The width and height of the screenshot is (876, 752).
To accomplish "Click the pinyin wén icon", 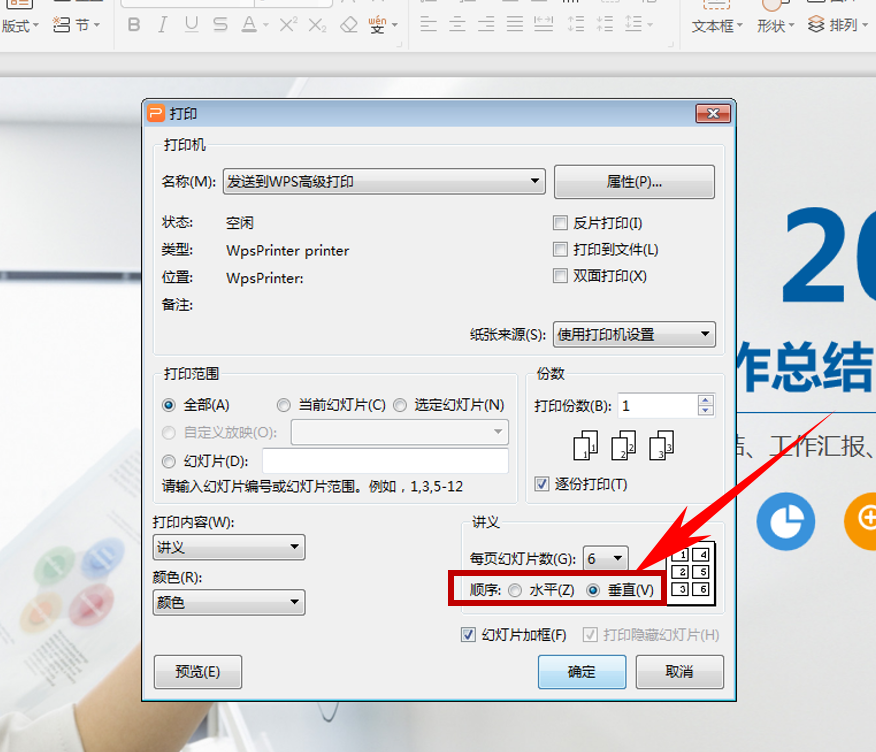I will pyautogui.click(x=378, y=25).
